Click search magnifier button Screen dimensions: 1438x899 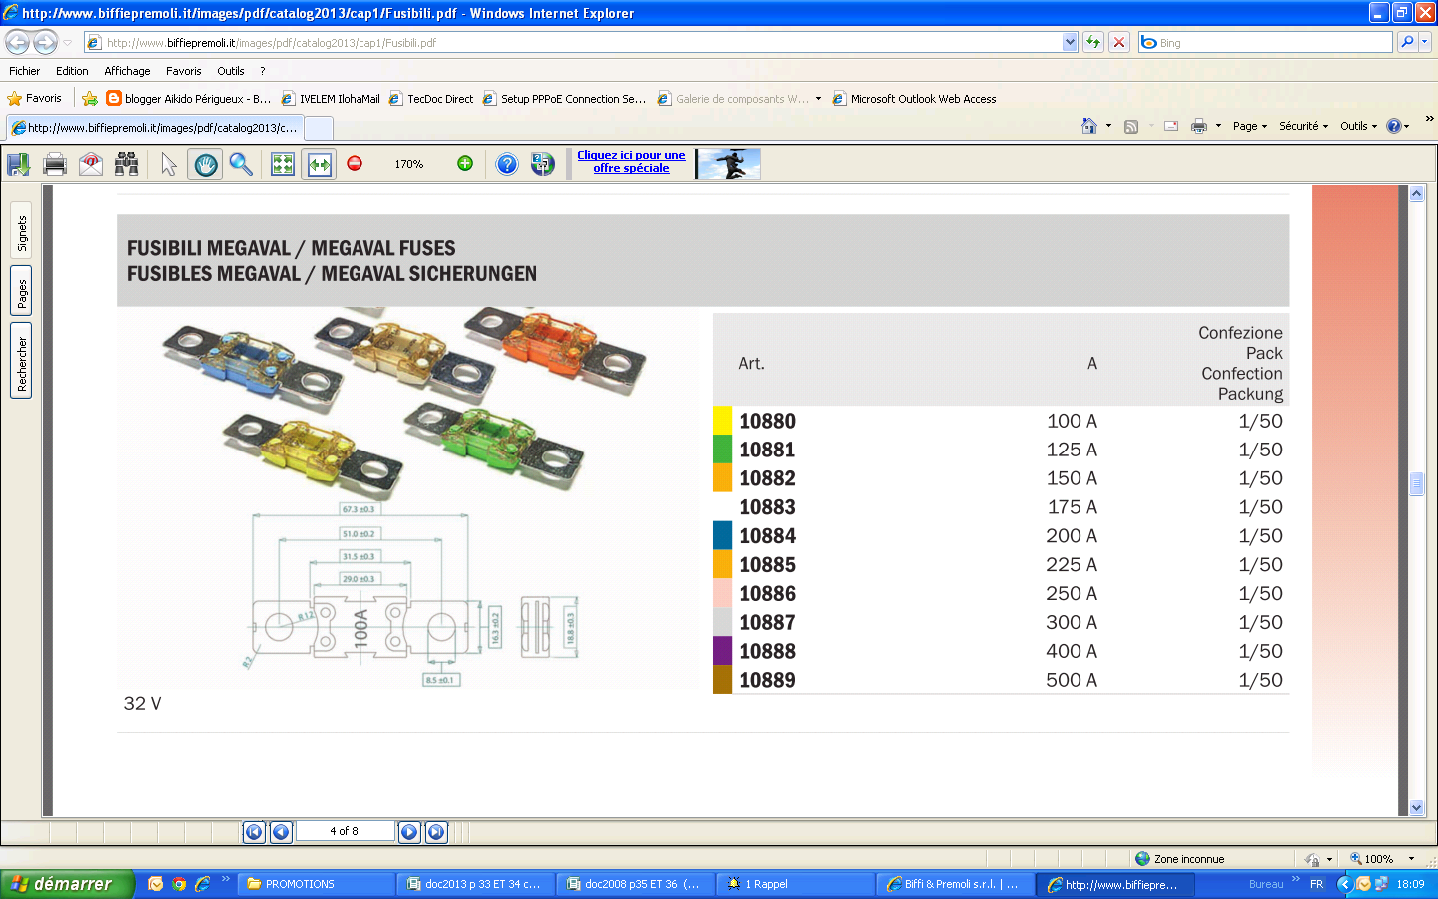[1407, 42]
